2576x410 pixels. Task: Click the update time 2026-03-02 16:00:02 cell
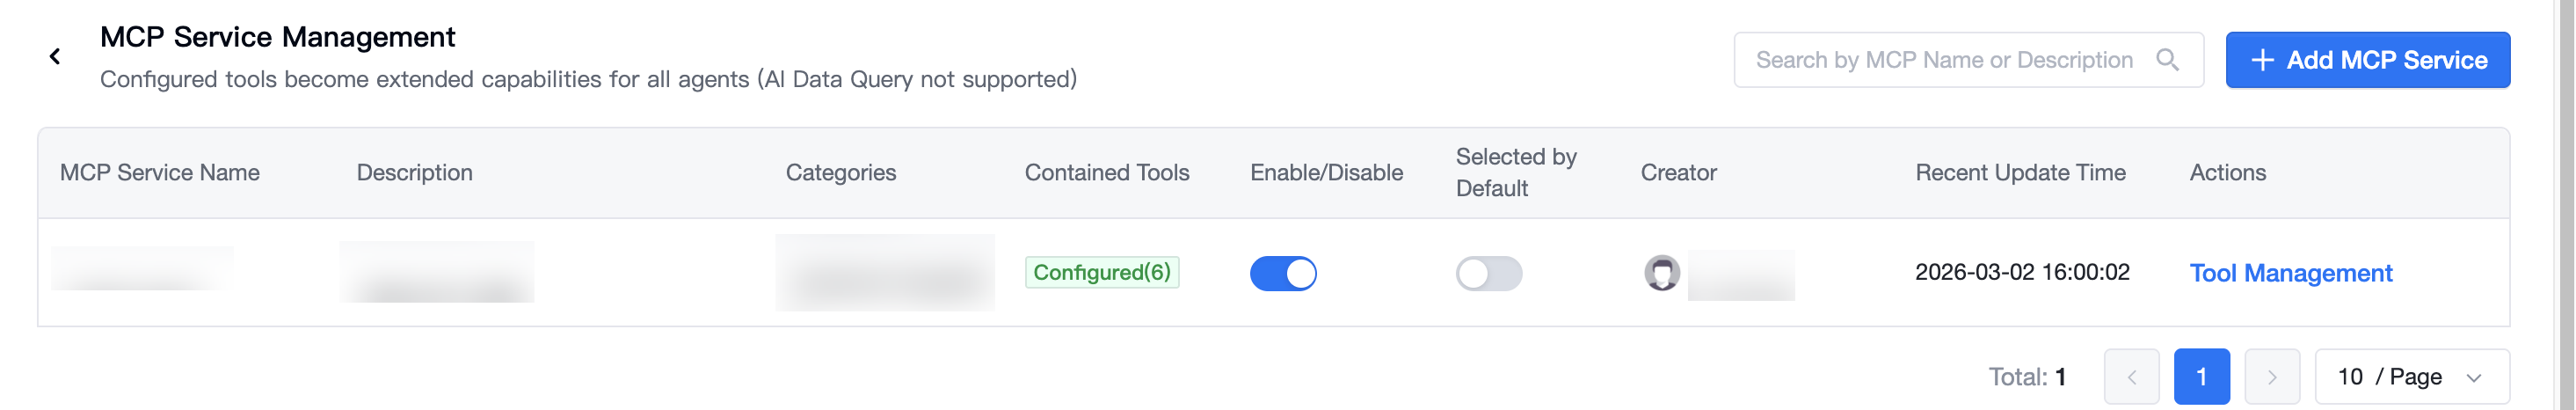(2022, 272)
